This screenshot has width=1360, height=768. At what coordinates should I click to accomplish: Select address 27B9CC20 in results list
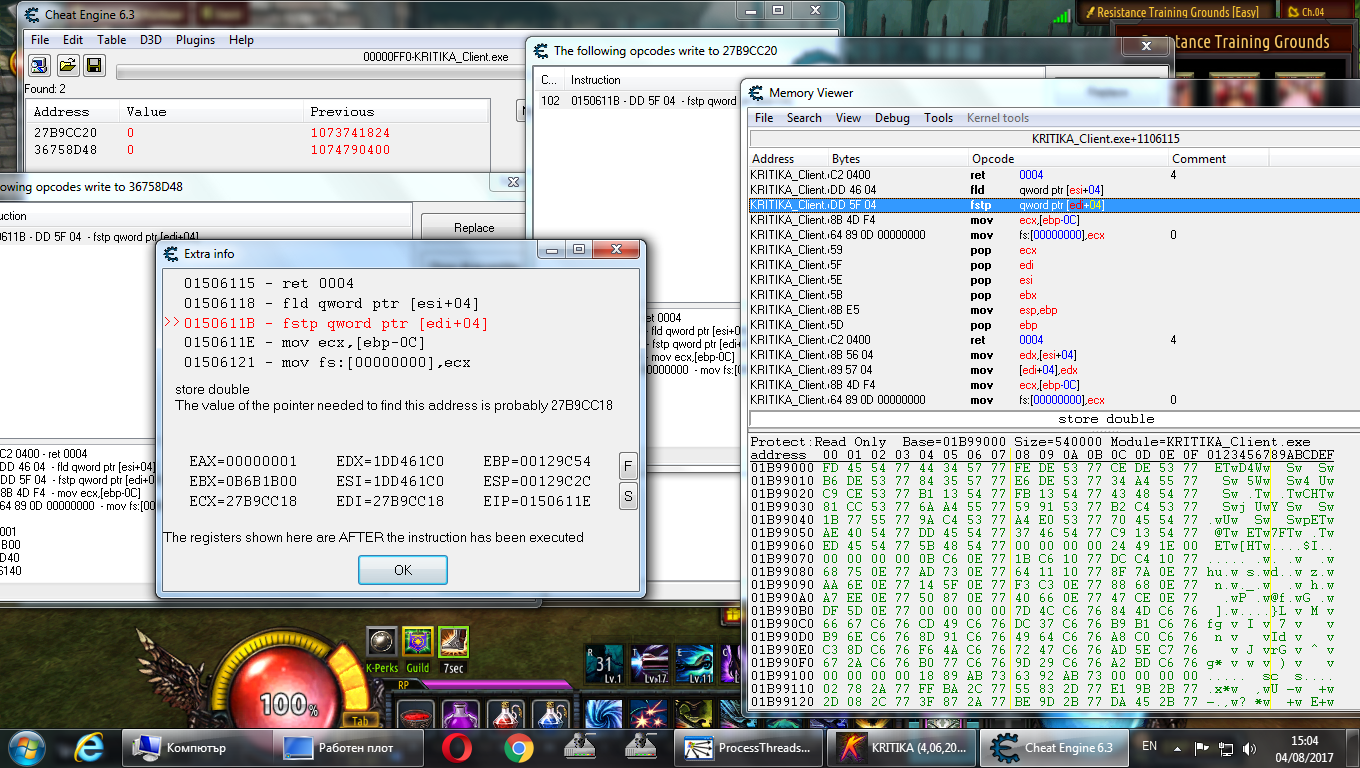pyautogui.click(x=65, y=133)
